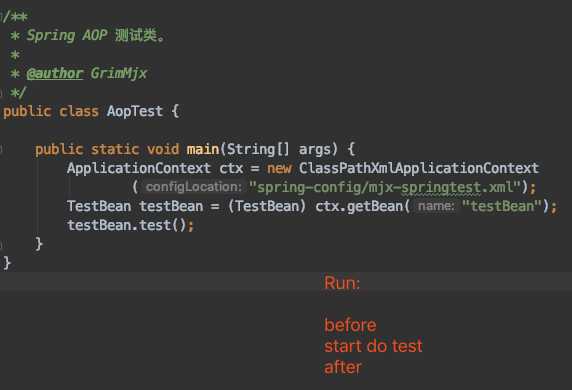Click the @author Javadoc tag
The image size is (572, 390).
tap(55, 74)
